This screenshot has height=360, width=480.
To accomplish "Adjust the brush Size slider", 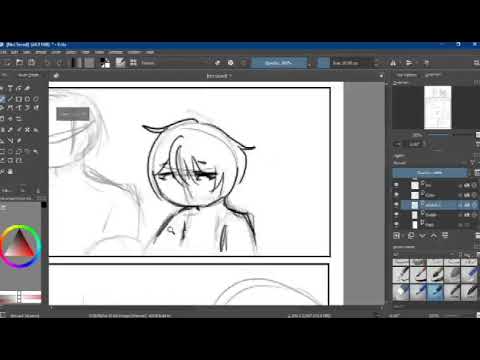I will click(x=347, y=63).
